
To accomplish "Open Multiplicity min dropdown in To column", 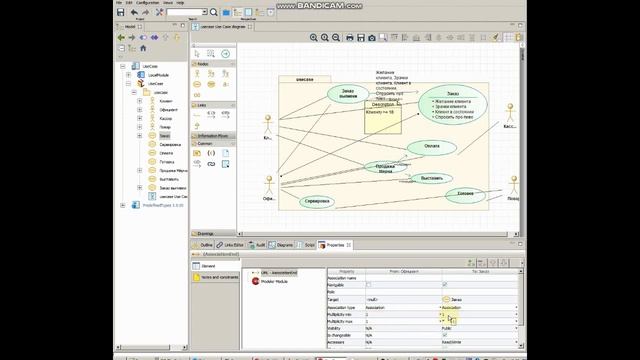I will tap(516, 315).
